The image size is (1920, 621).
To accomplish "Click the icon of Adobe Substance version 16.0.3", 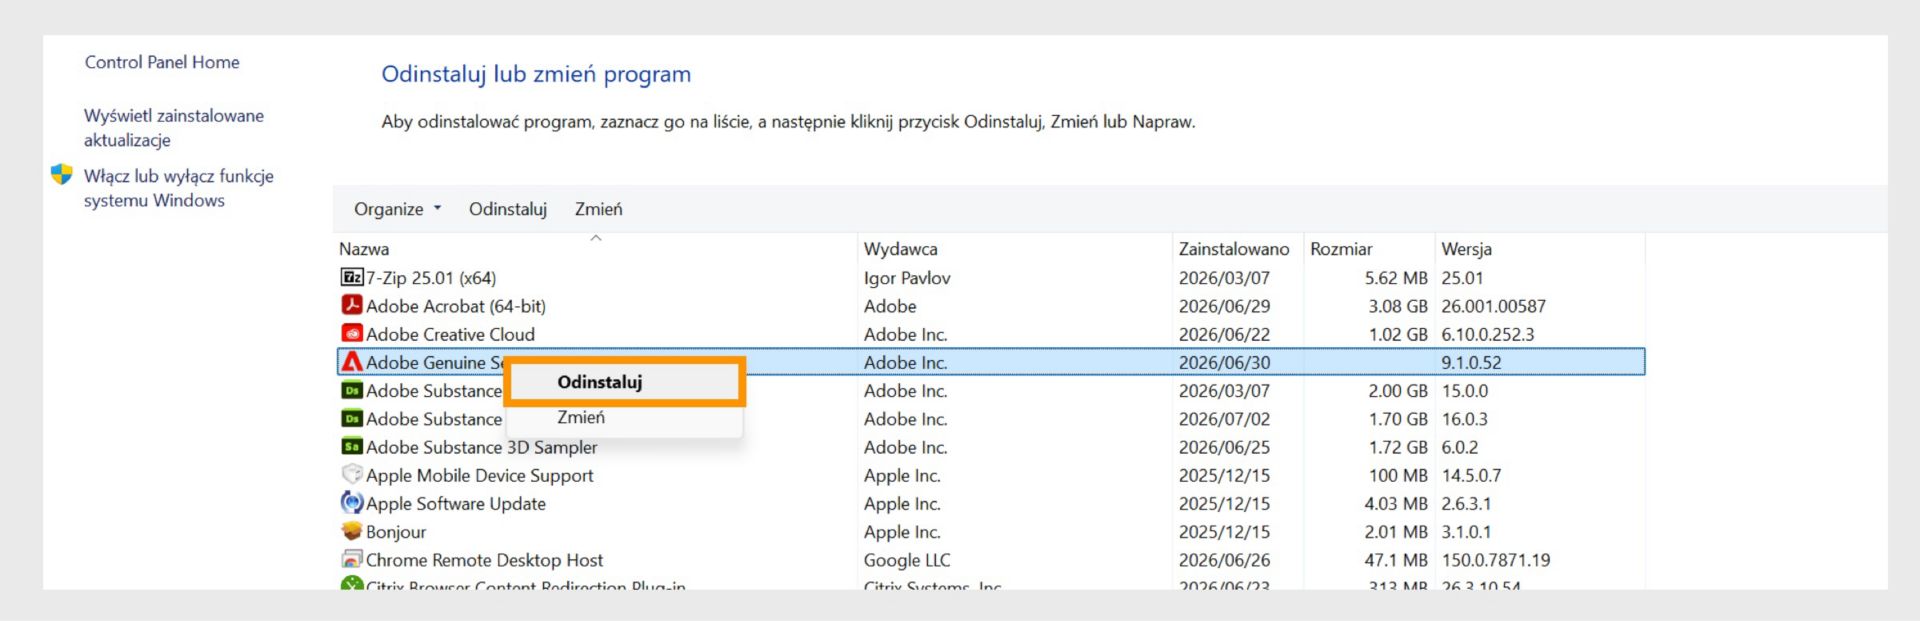I will (x=351, y=418).
